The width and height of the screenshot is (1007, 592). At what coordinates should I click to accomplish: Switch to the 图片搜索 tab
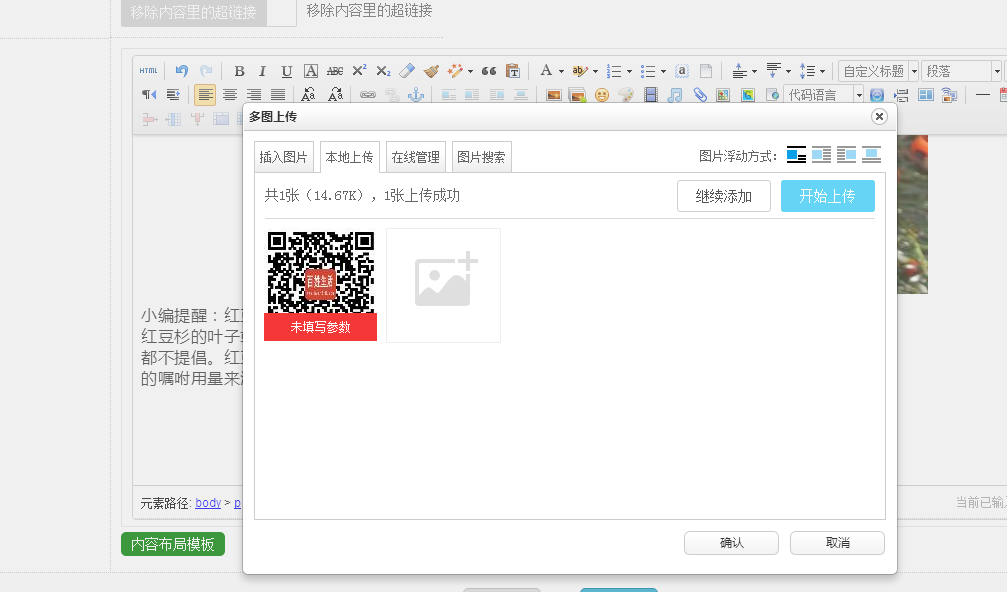coord(481,157)
